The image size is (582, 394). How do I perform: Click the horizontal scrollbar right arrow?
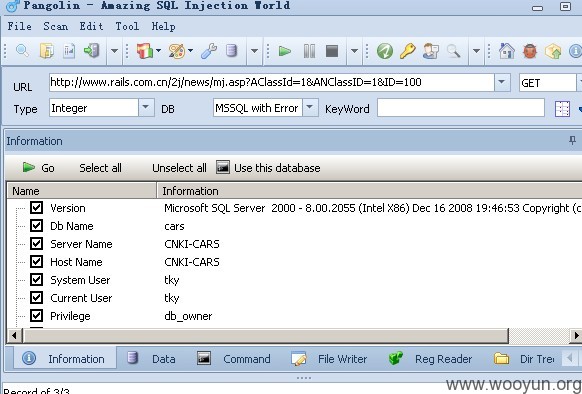pos(576,335)
